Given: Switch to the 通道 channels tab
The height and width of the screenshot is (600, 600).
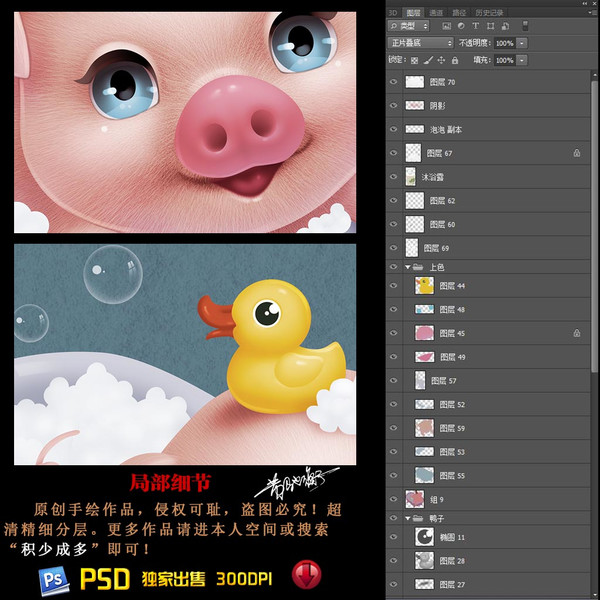Looking at the screenshot, I should coord(436,13).
